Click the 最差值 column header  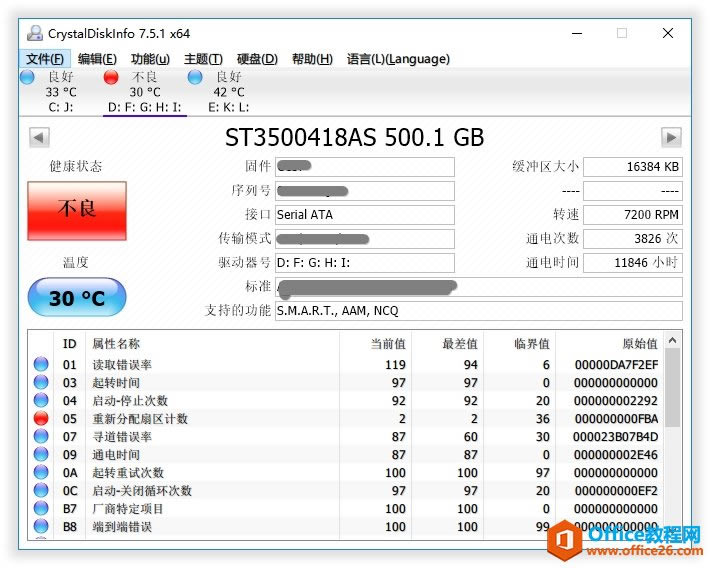click(x=447, y=344)
